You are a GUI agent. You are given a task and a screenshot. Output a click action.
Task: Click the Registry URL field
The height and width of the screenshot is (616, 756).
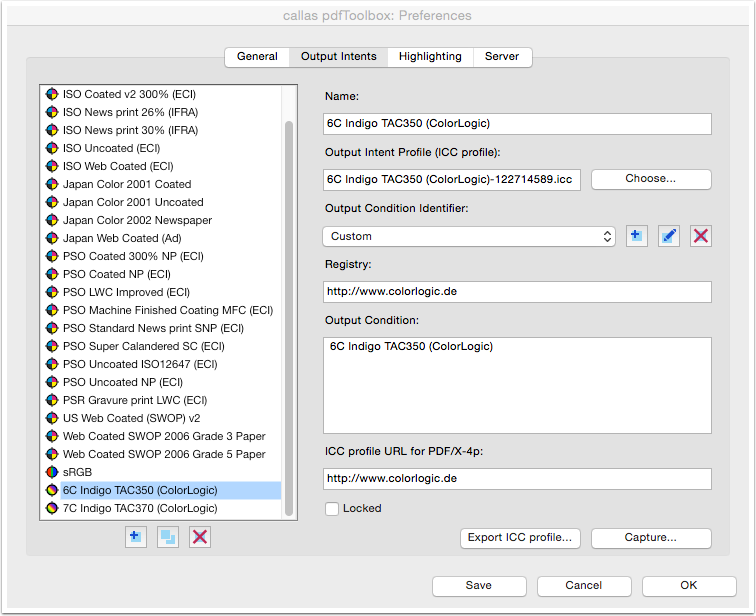(517, 292)
